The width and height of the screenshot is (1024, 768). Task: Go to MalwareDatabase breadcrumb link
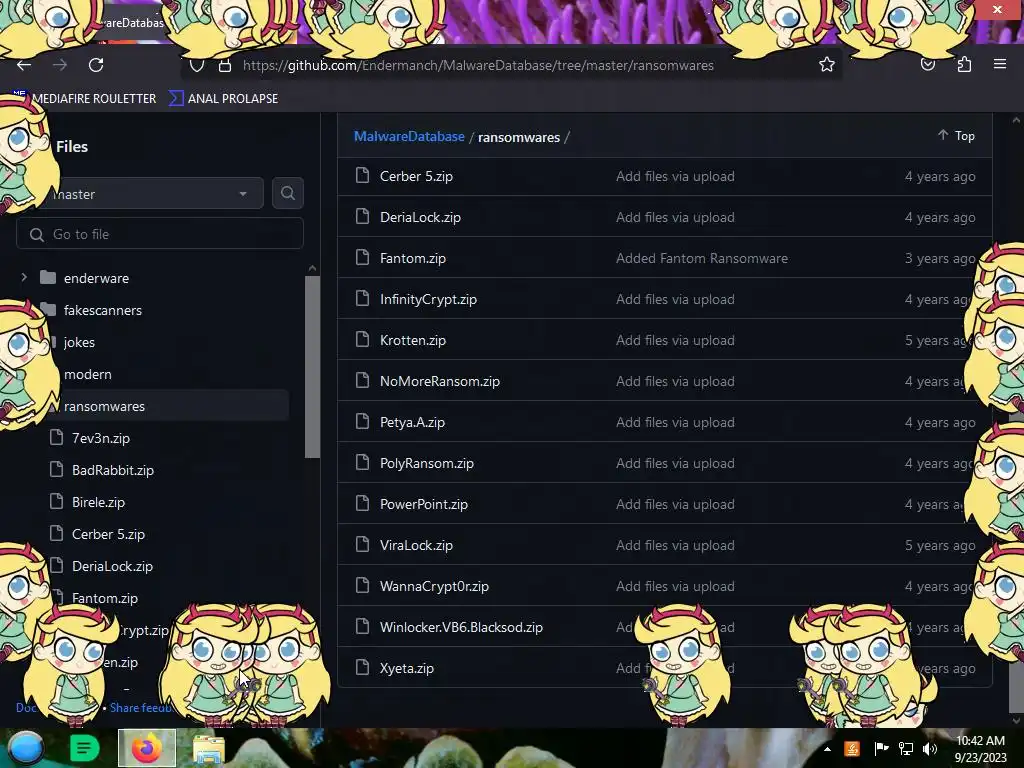(x=409, y=136)
